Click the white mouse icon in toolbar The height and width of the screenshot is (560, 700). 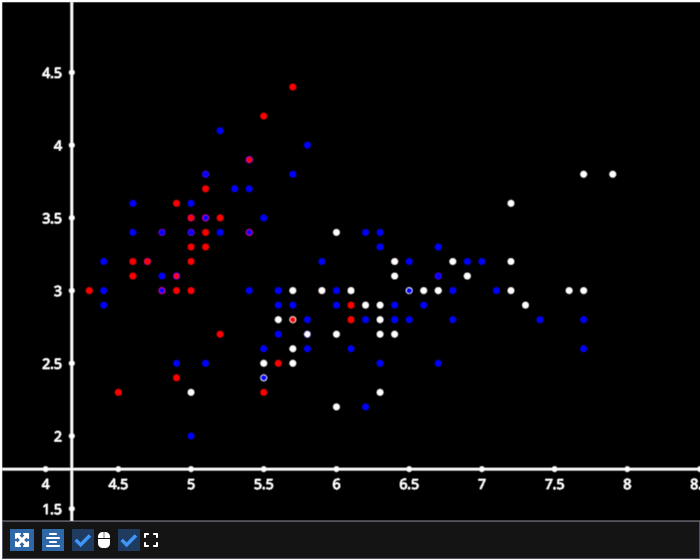click(104, 540)
